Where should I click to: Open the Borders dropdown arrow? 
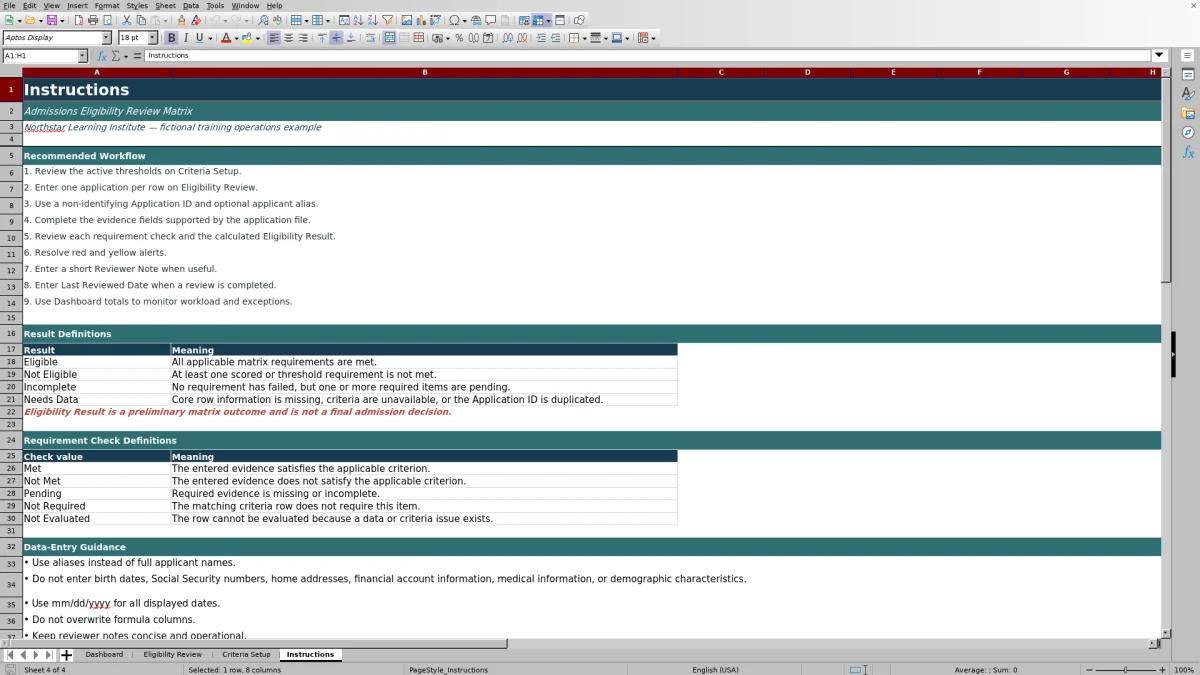[584, 38]
